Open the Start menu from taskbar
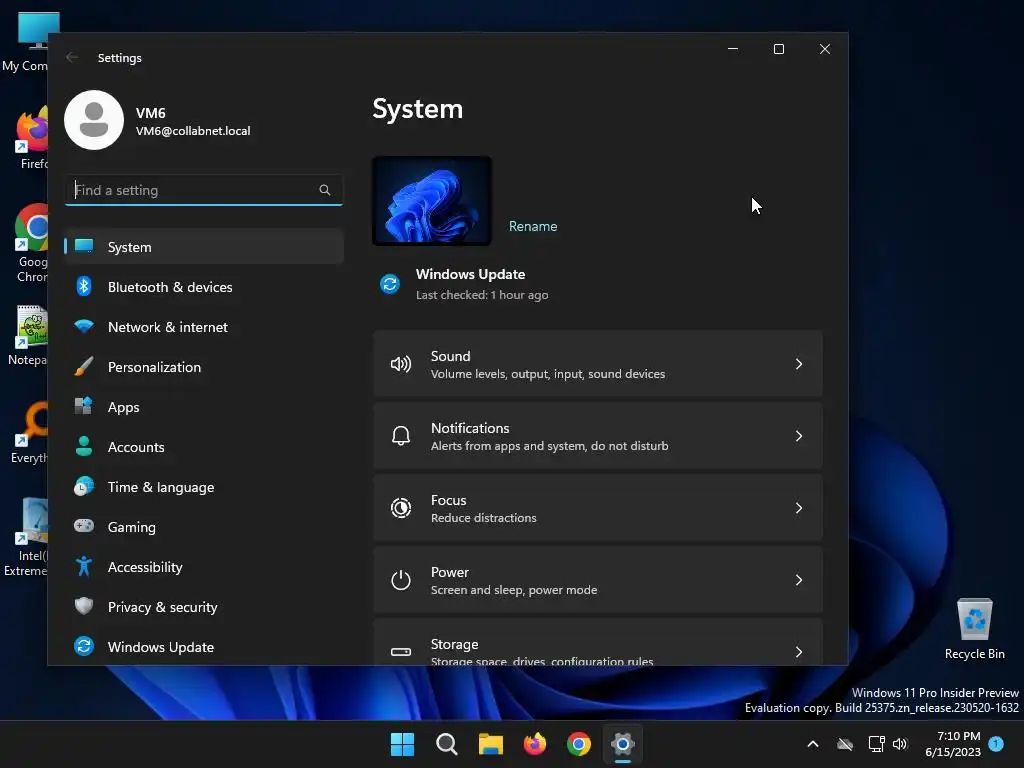 click(x=402, y=744)
